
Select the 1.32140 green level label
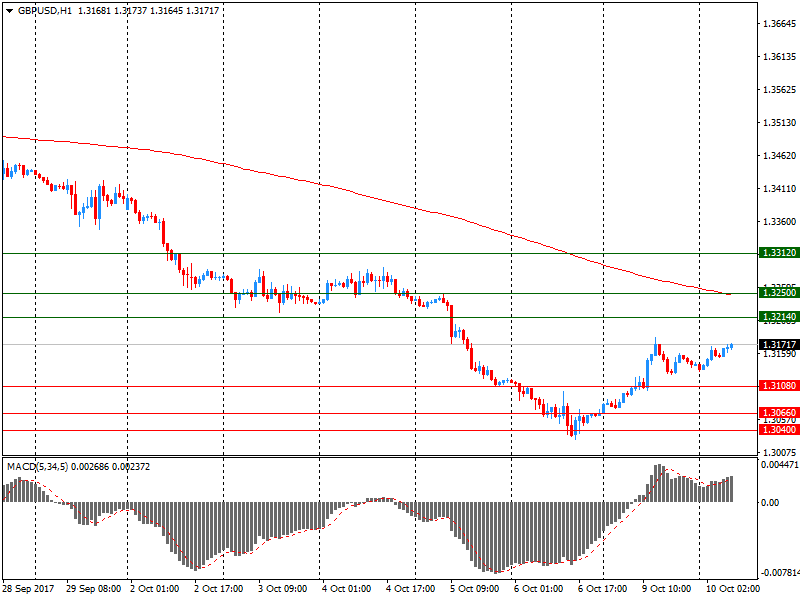(779, 317)
